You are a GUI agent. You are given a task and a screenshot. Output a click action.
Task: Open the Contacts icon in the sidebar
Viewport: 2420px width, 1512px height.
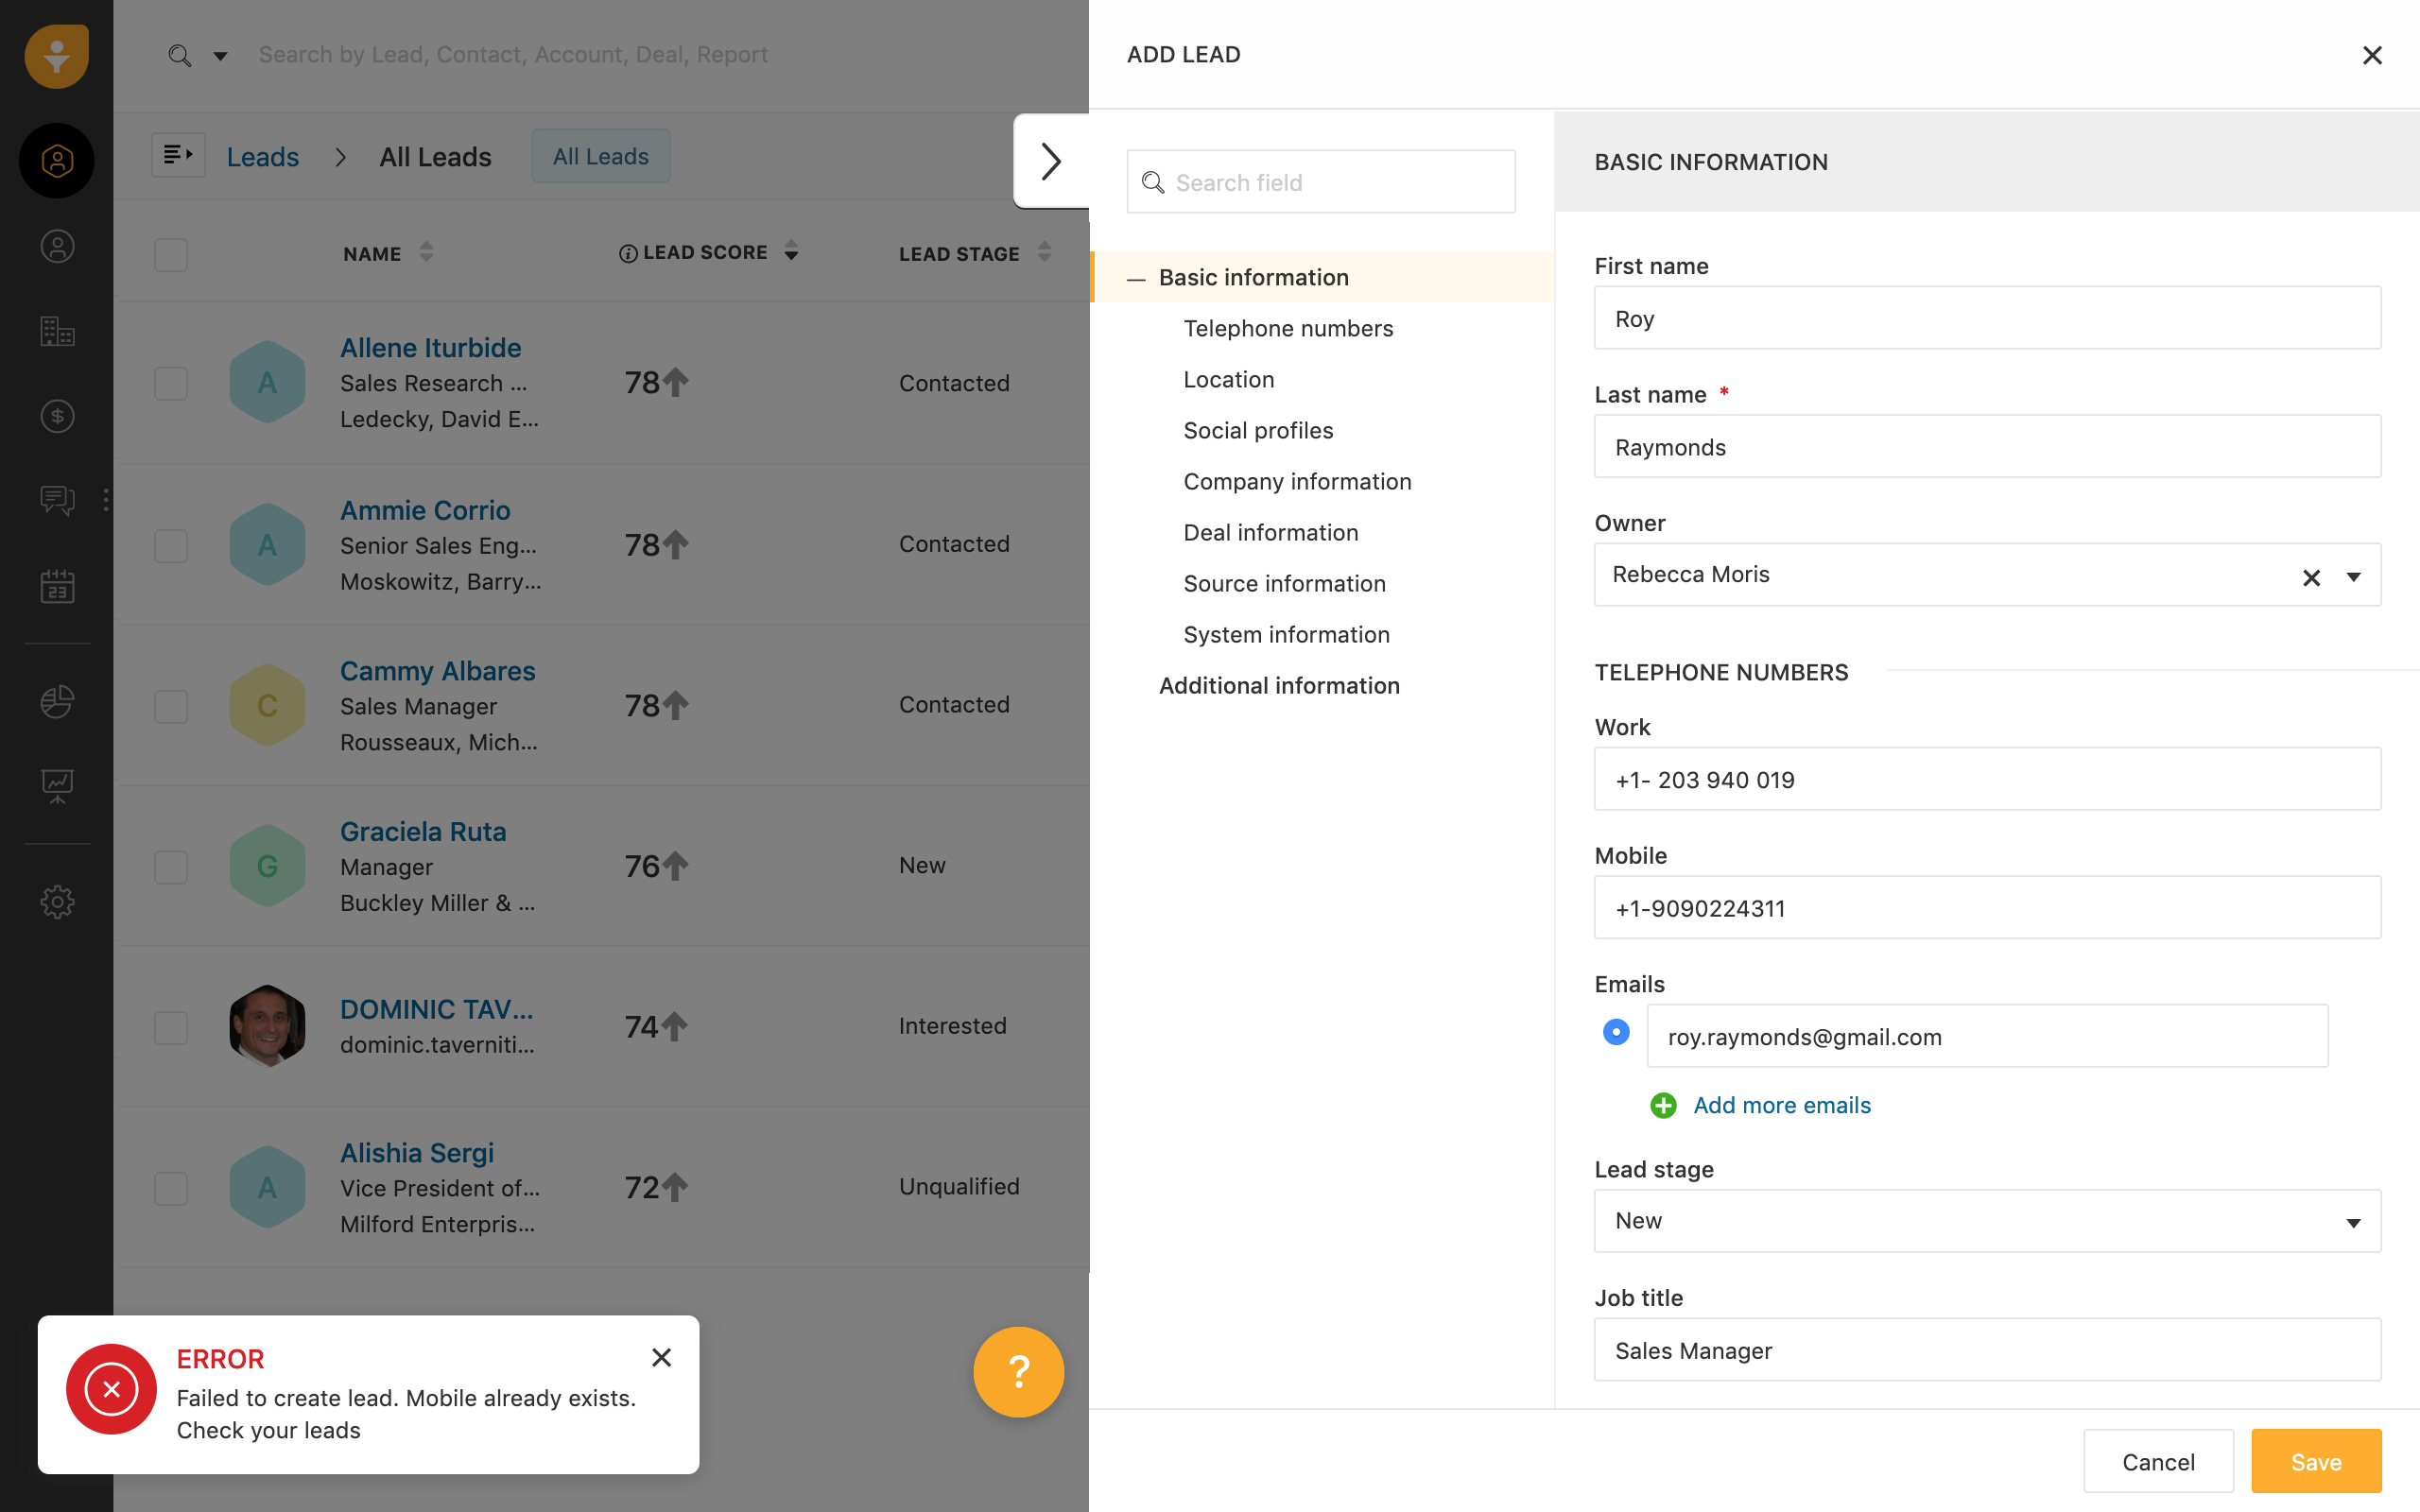tap(57, 246)
